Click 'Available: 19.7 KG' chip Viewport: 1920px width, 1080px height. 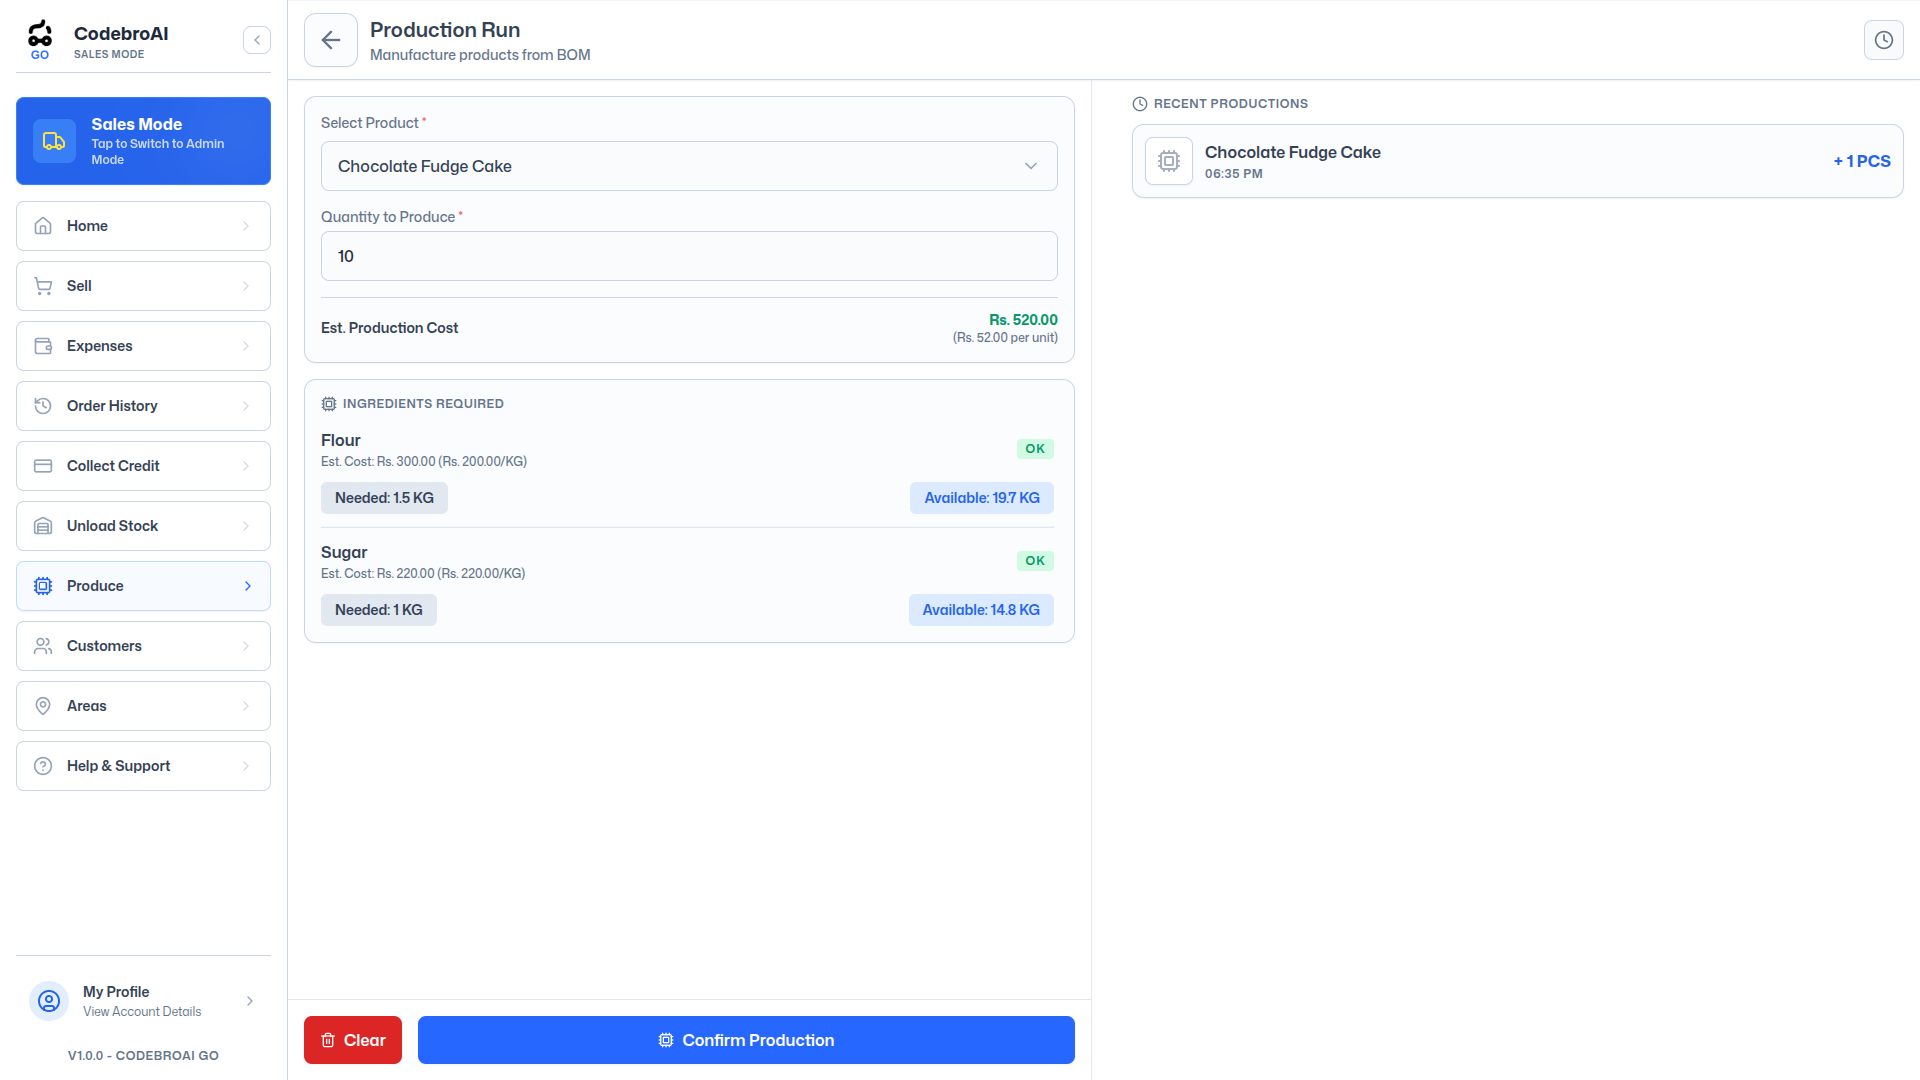pyautogui.click(x=982, y=498)
